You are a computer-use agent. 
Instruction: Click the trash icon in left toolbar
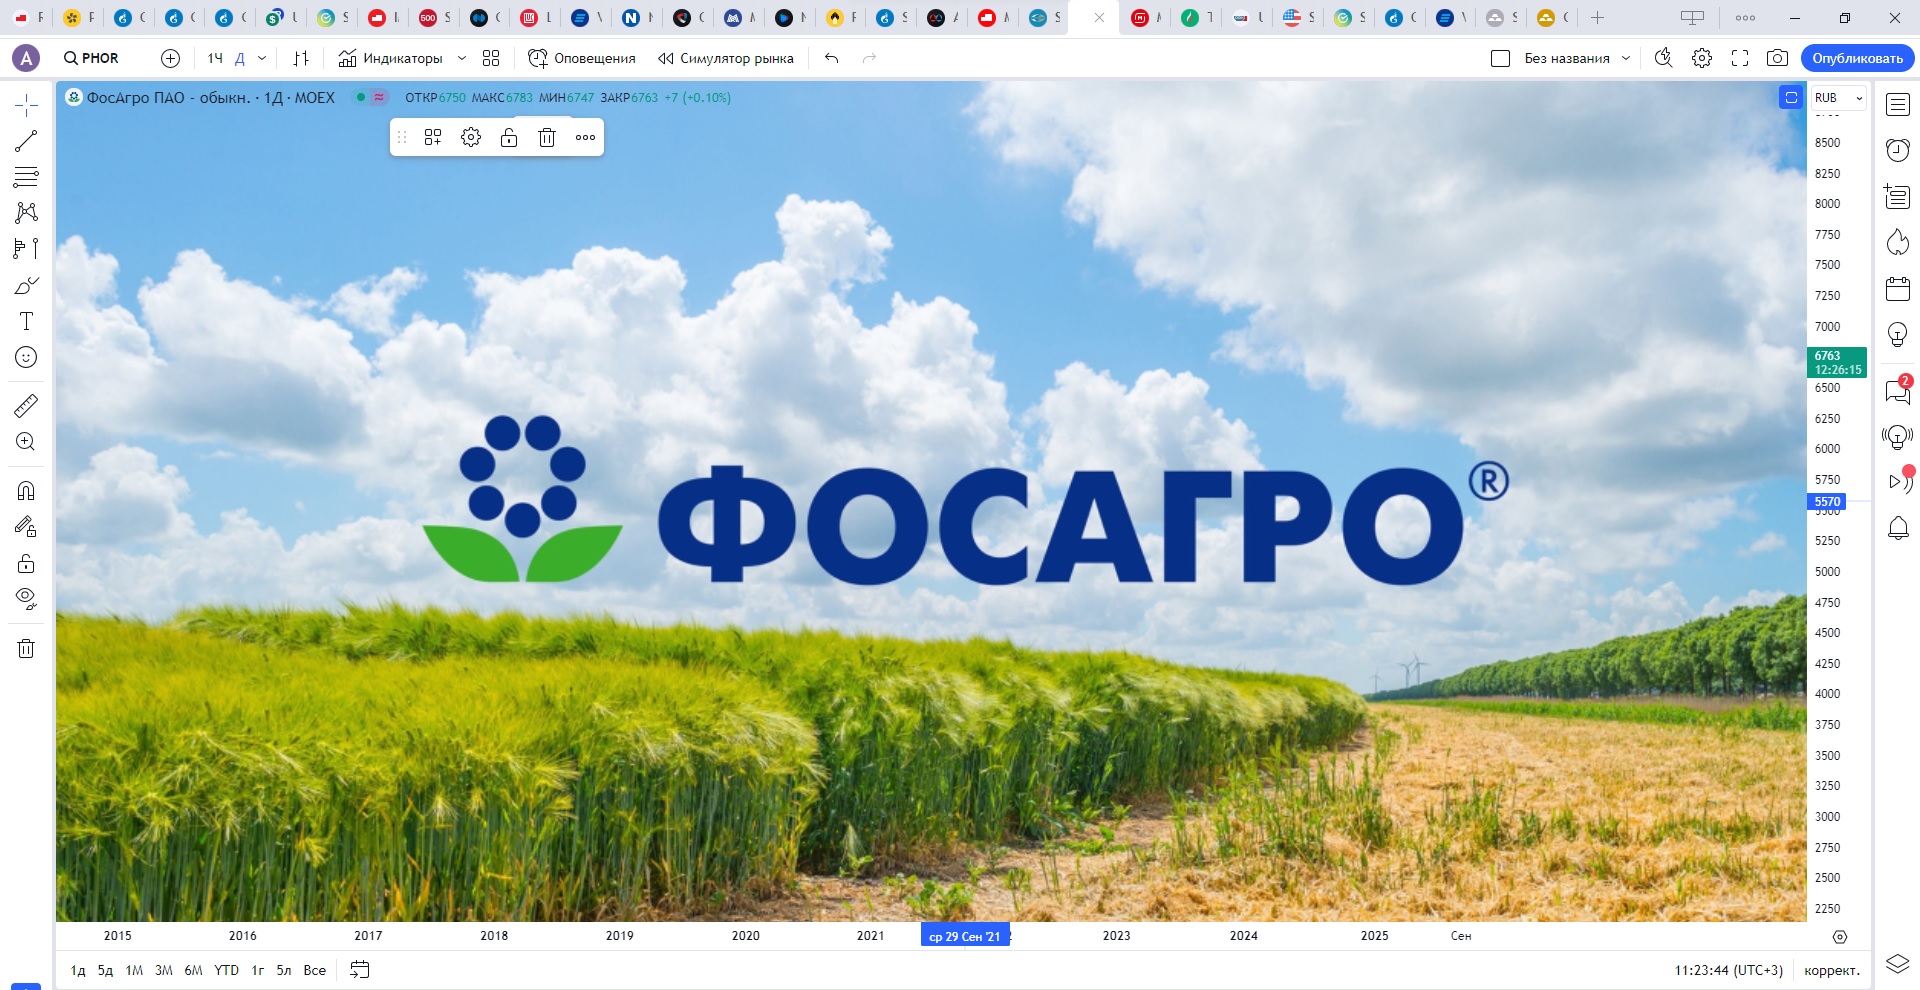click(26, 648)
